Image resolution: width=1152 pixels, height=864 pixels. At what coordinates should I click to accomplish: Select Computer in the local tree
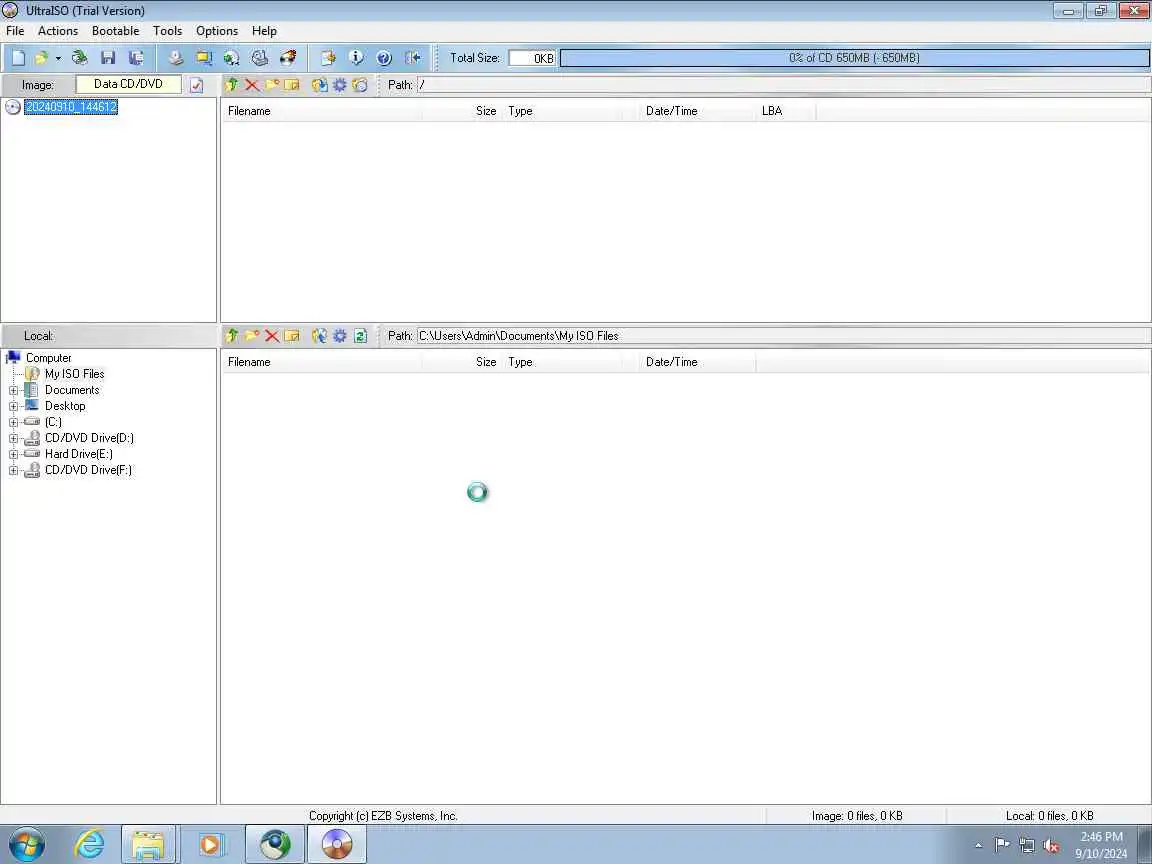coord(48,358)
